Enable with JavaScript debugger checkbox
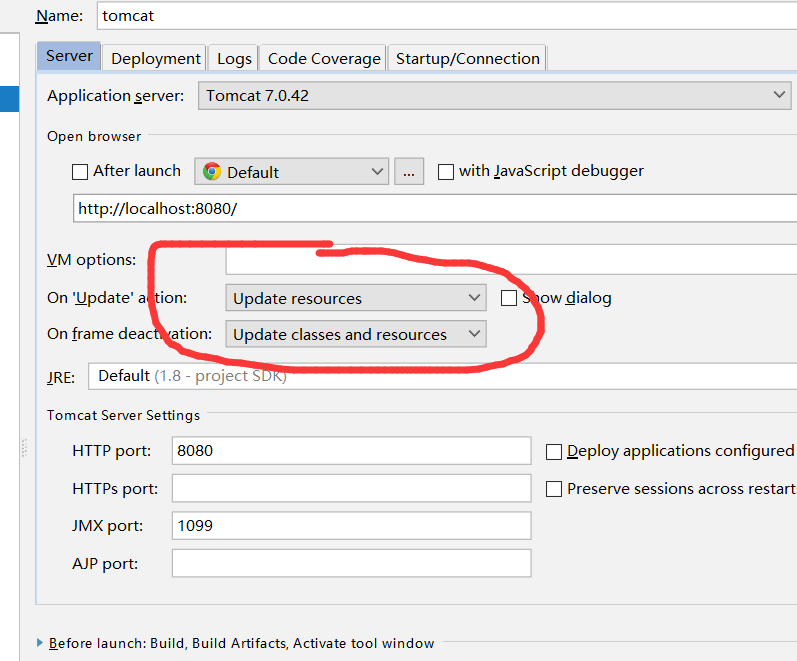Image resolution: width=797 pixels, height=661 pixels. pos(446,172)
